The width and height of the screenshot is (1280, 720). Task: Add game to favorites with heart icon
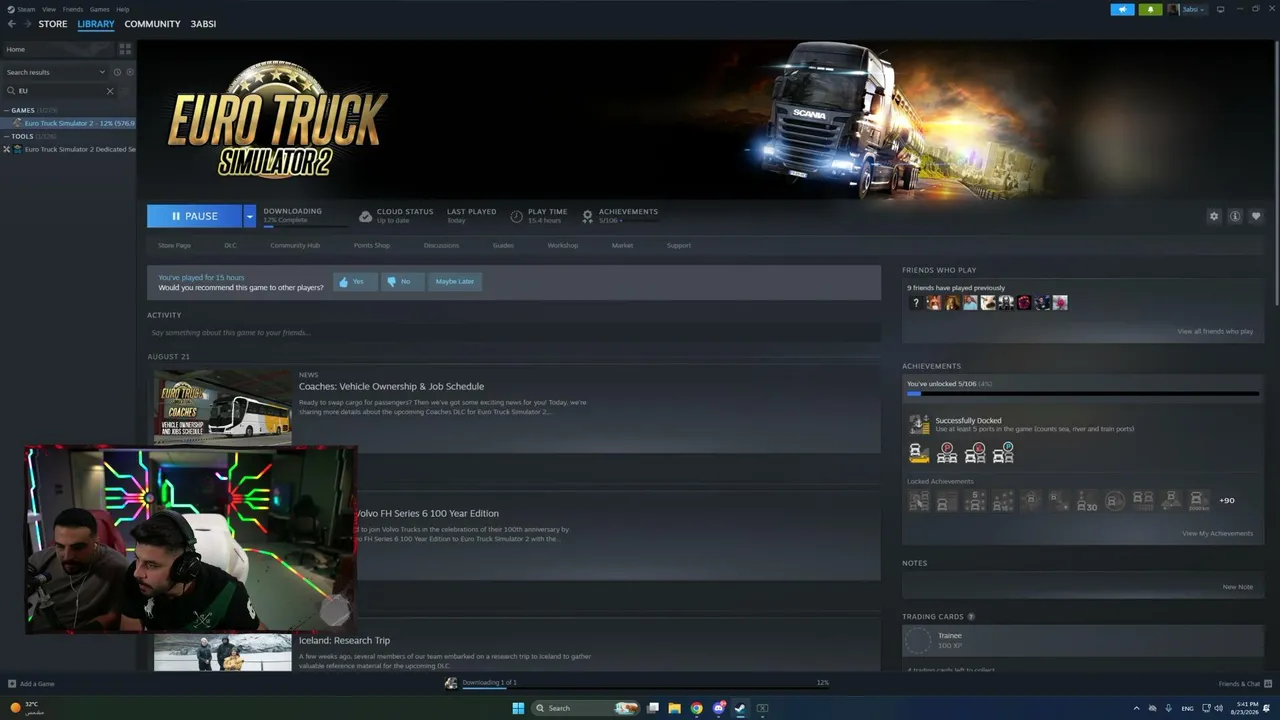(x=1256, y=216)
